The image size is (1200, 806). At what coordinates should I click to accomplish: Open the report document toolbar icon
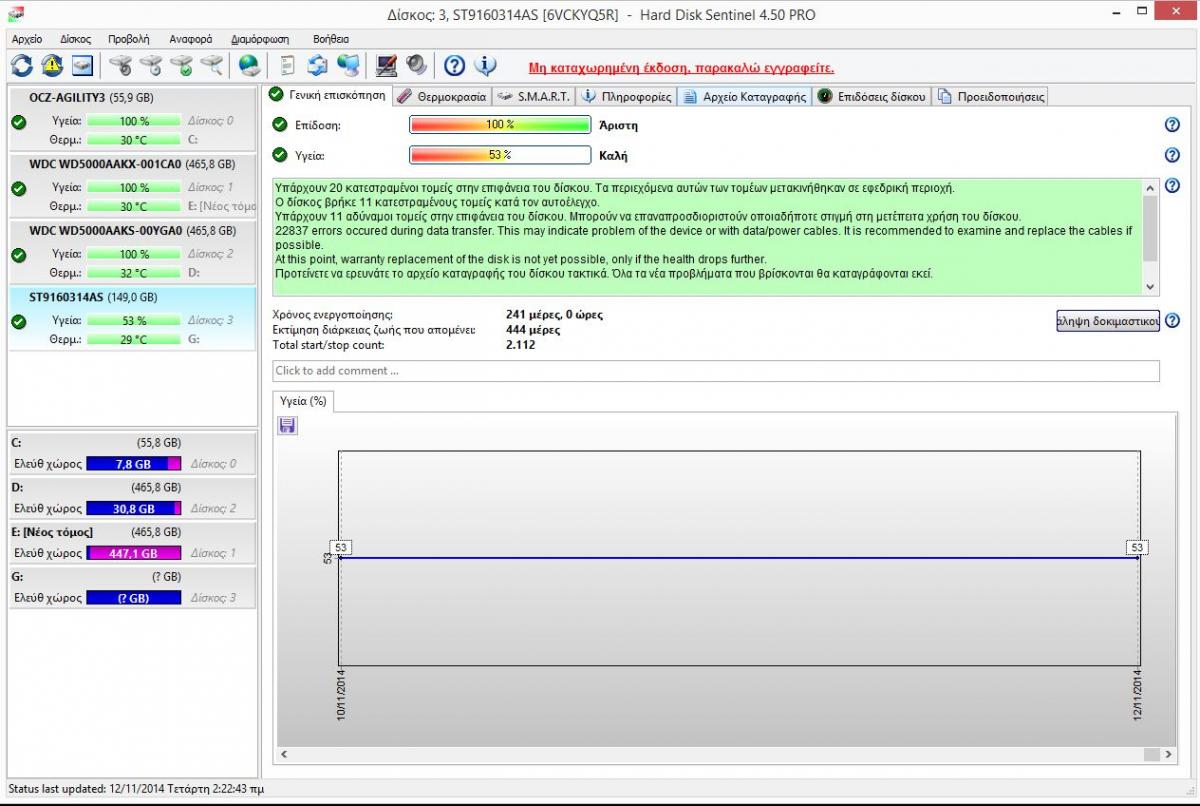(x=287, y=66)
